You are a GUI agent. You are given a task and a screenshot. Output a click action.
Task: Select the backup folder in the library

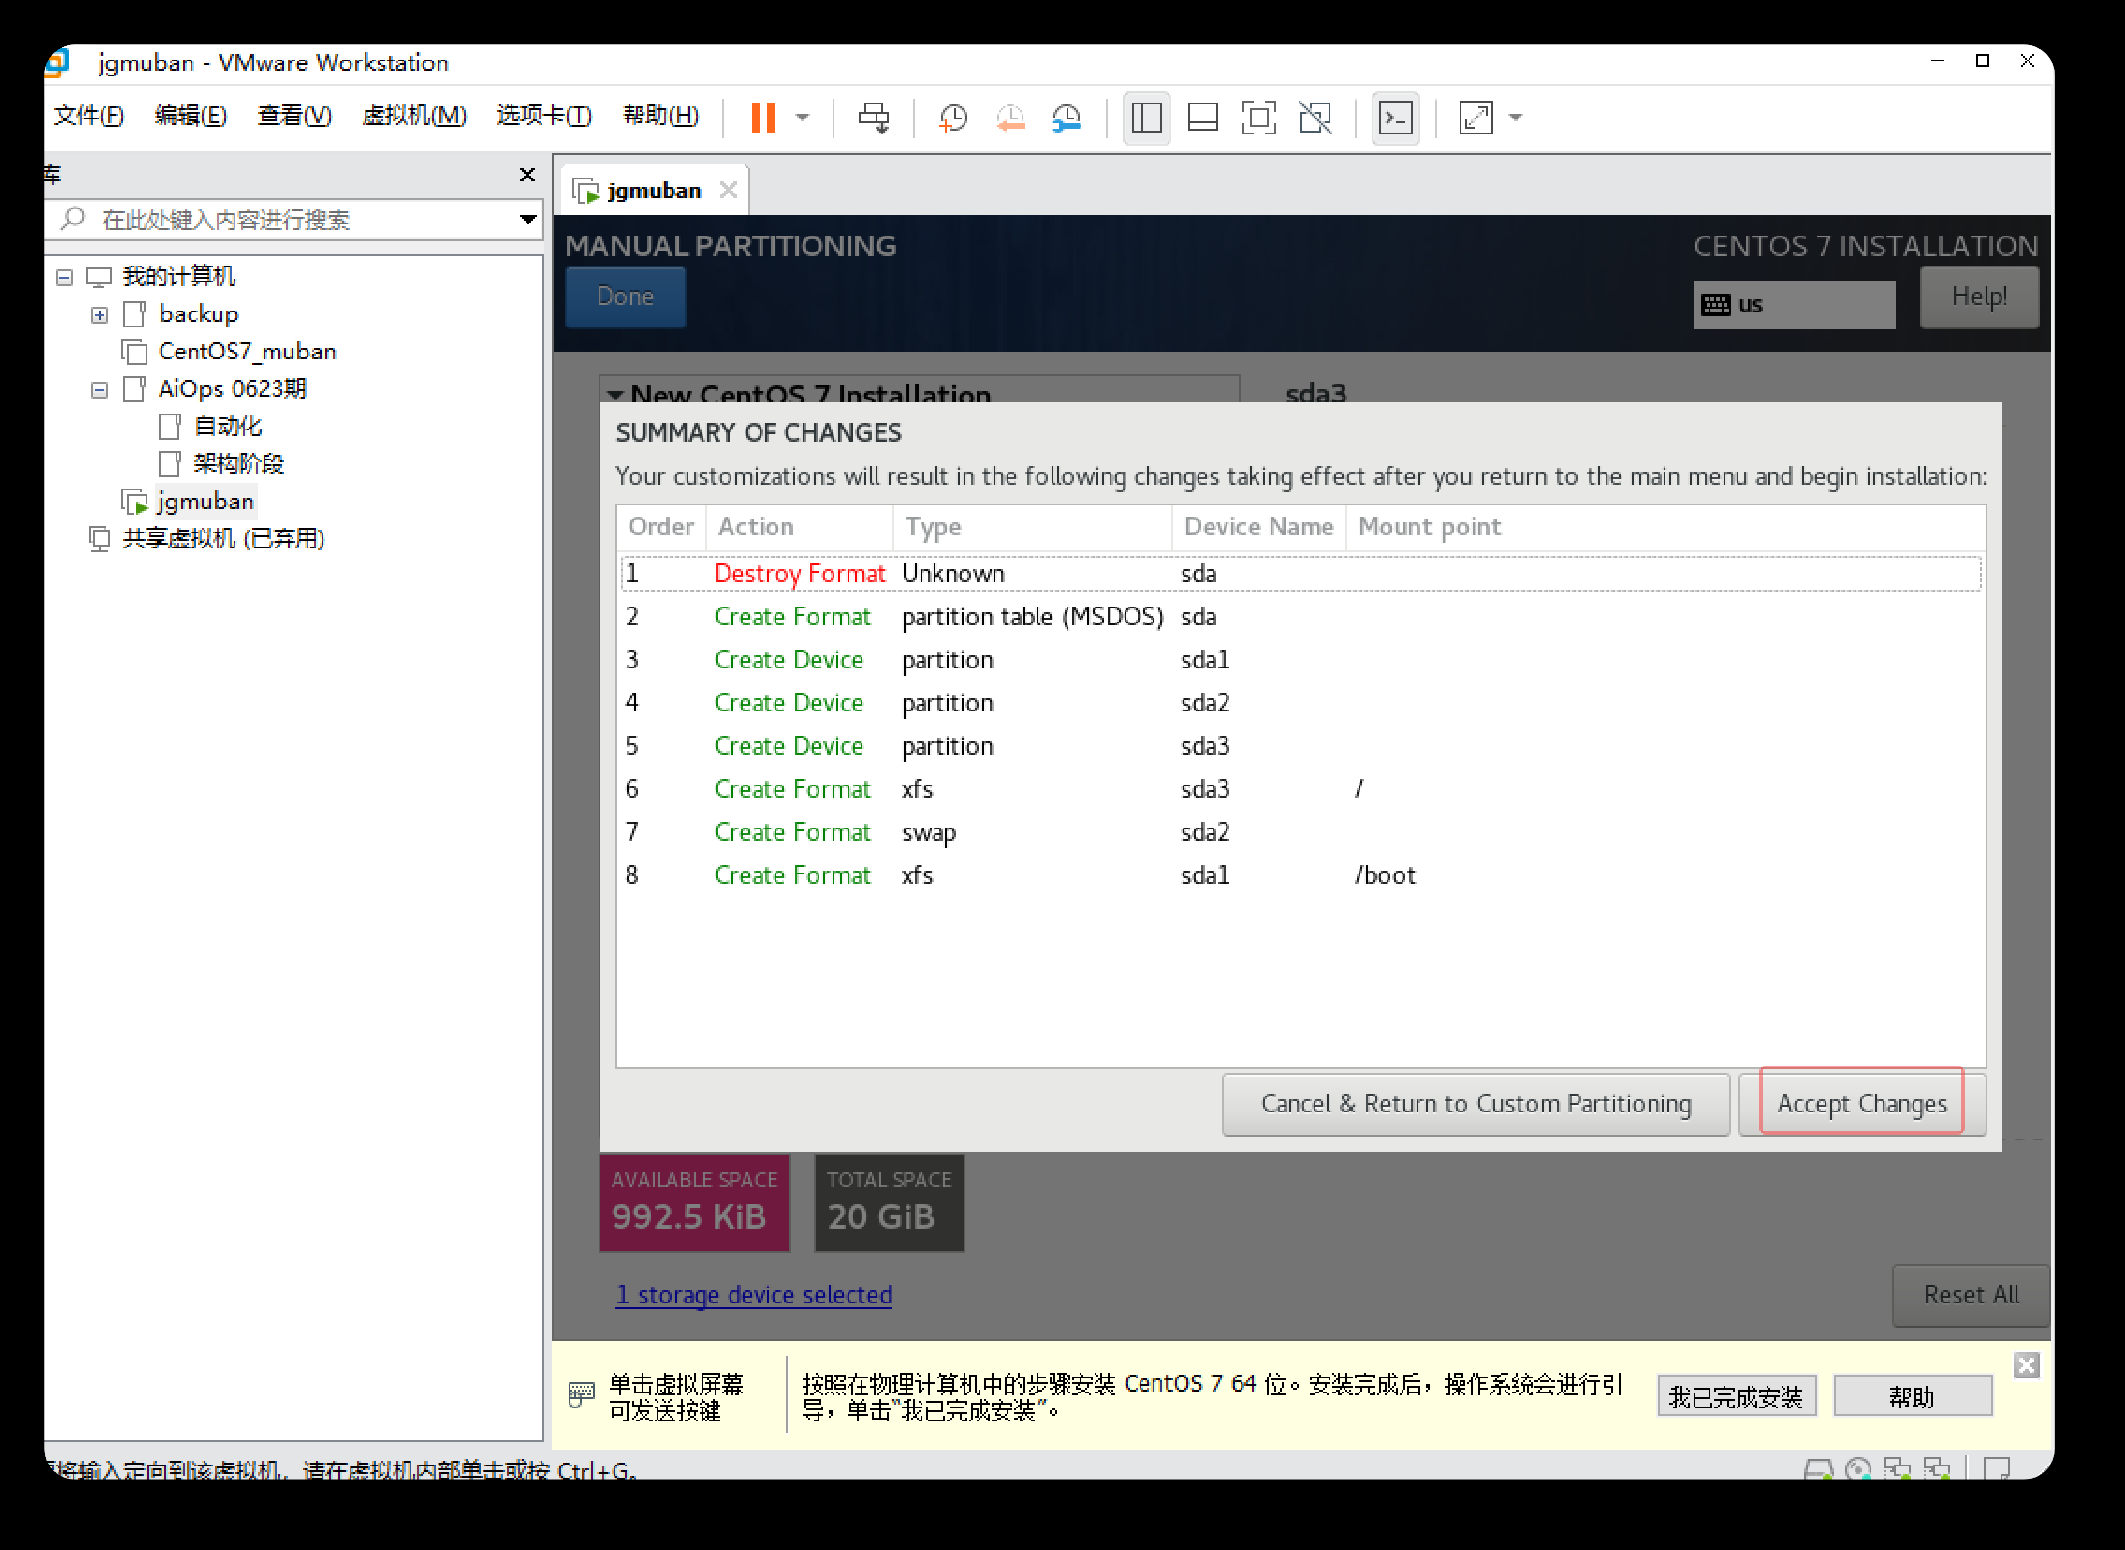(198, 314)
